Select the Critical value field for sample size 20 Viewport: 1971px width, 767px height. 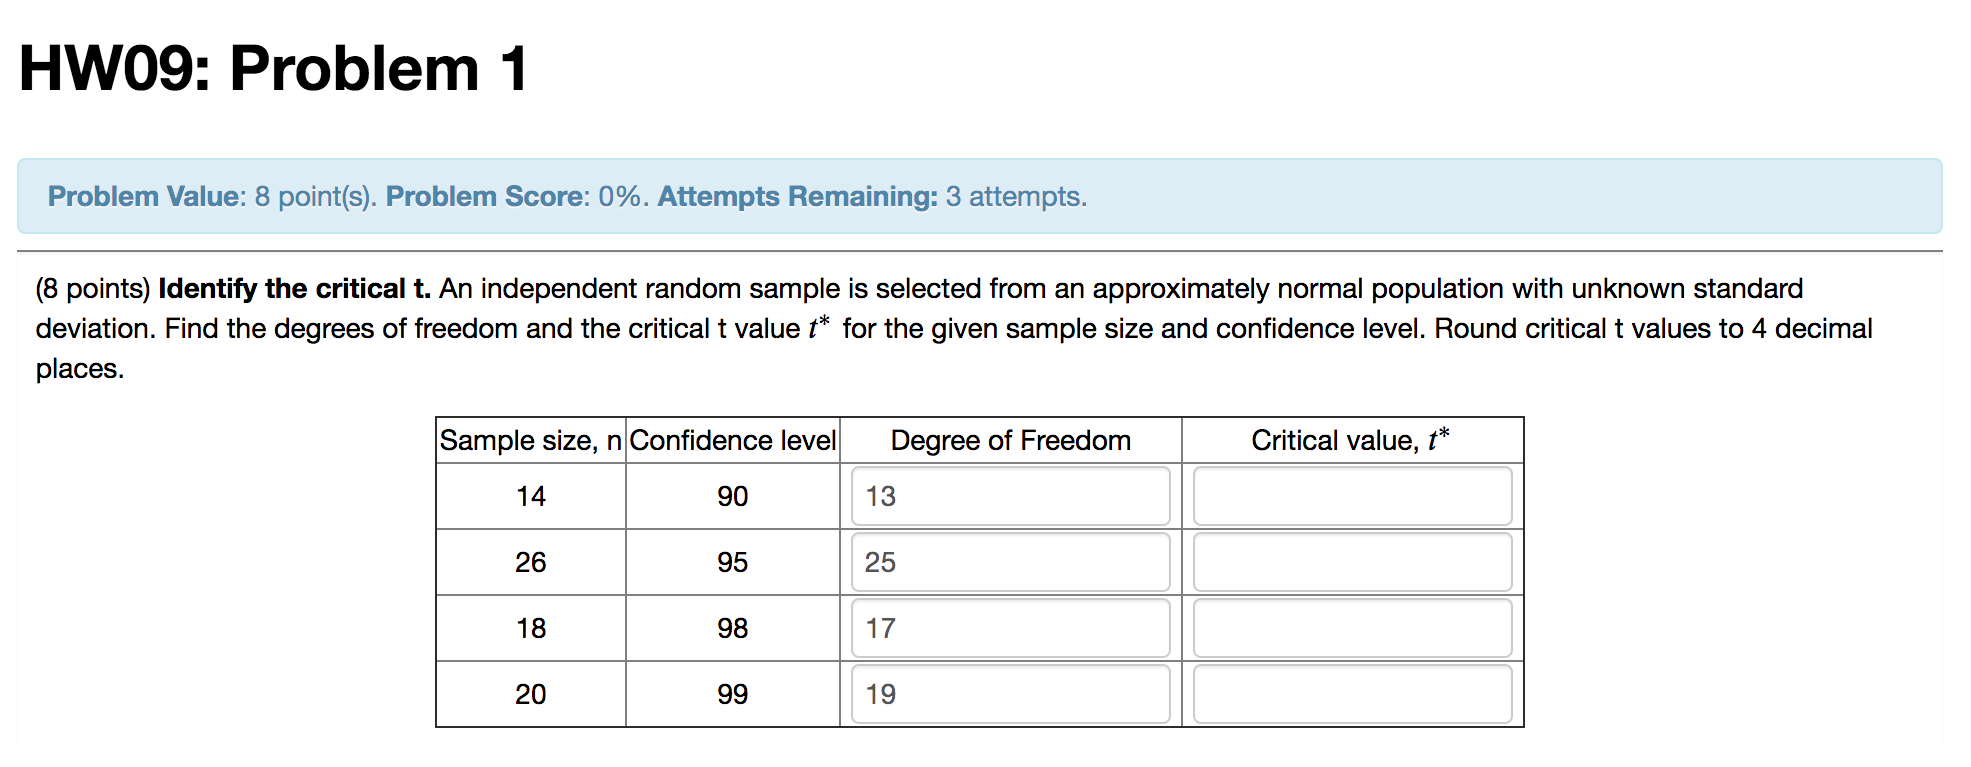tap(1350, 693)
